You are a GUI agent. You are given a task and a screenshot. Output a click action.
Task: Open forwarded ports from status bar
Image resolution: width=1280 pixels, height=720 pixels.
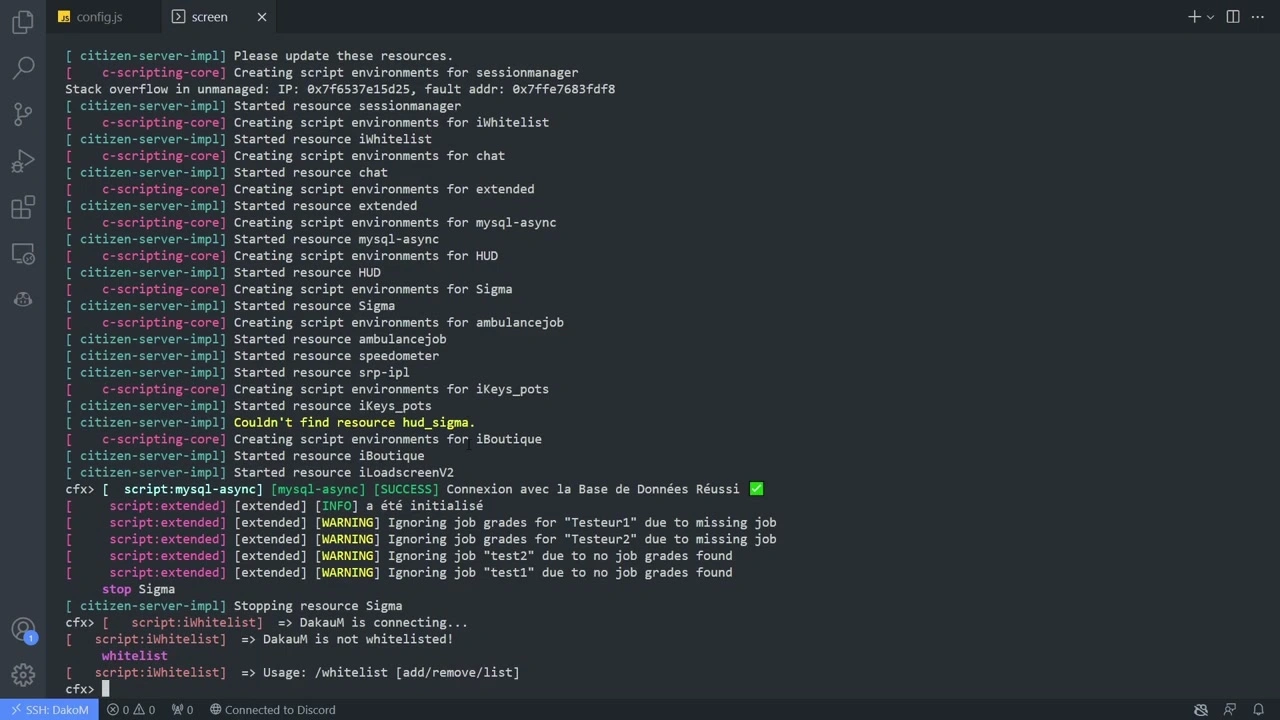(x=182, y=710)
